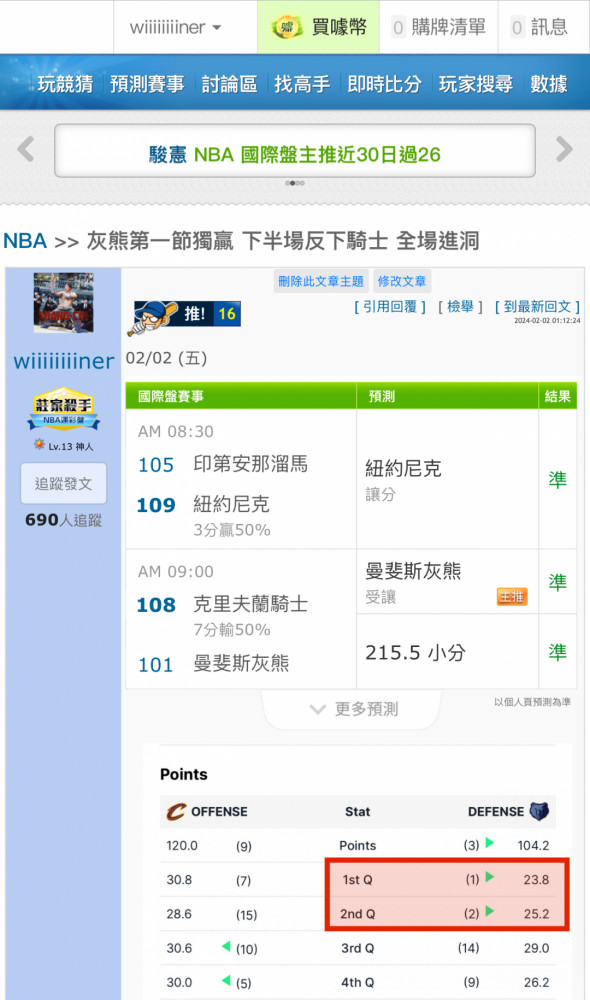The image size is (590, 1000).
Task: Toggle 追蹤發文 follow button
Action: (63, 483)
